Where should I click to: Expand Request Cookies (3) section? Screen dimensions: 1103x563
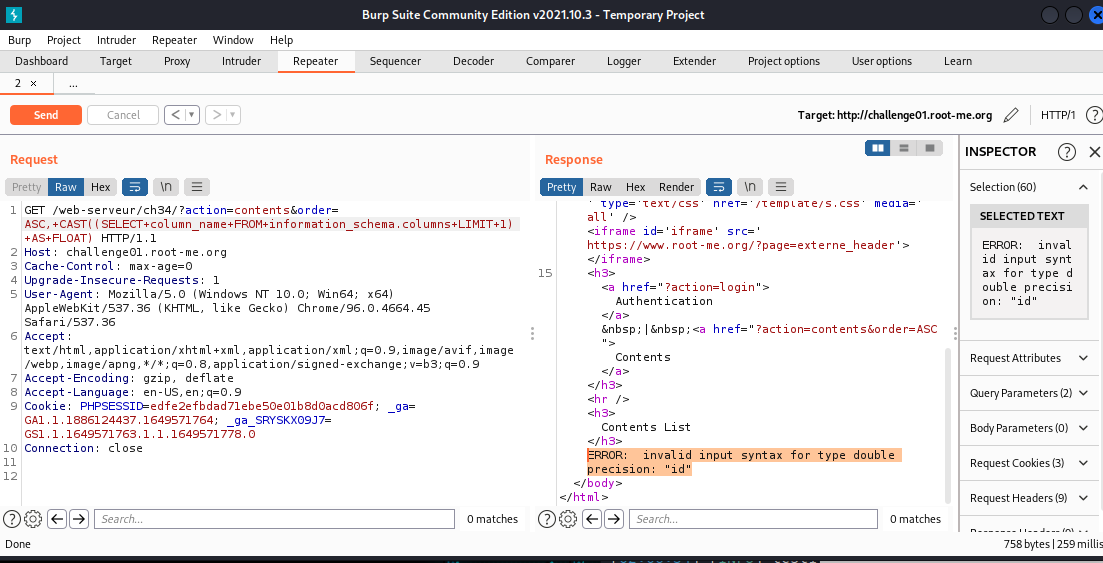1083,463
